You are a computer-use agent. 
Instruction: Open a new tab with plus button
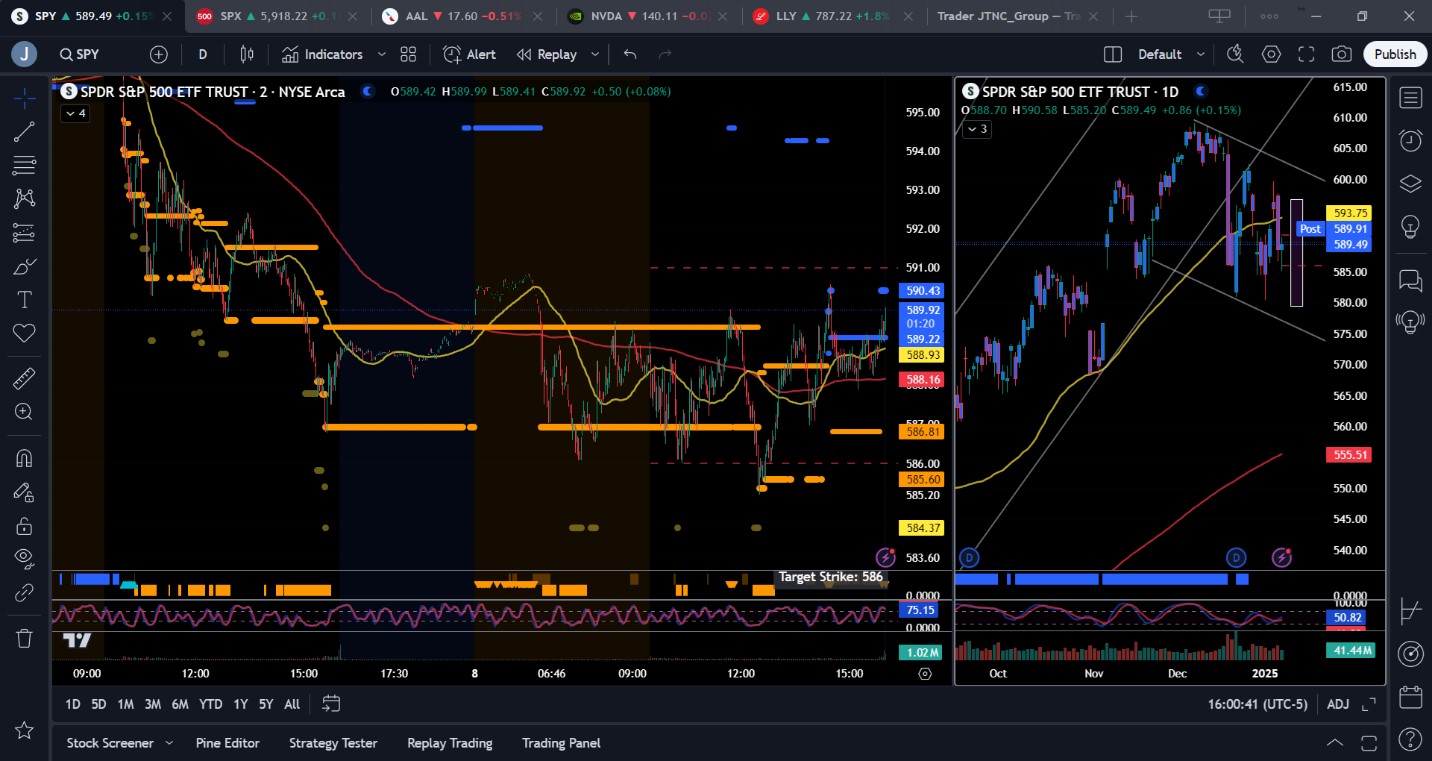coord(1131,16)
